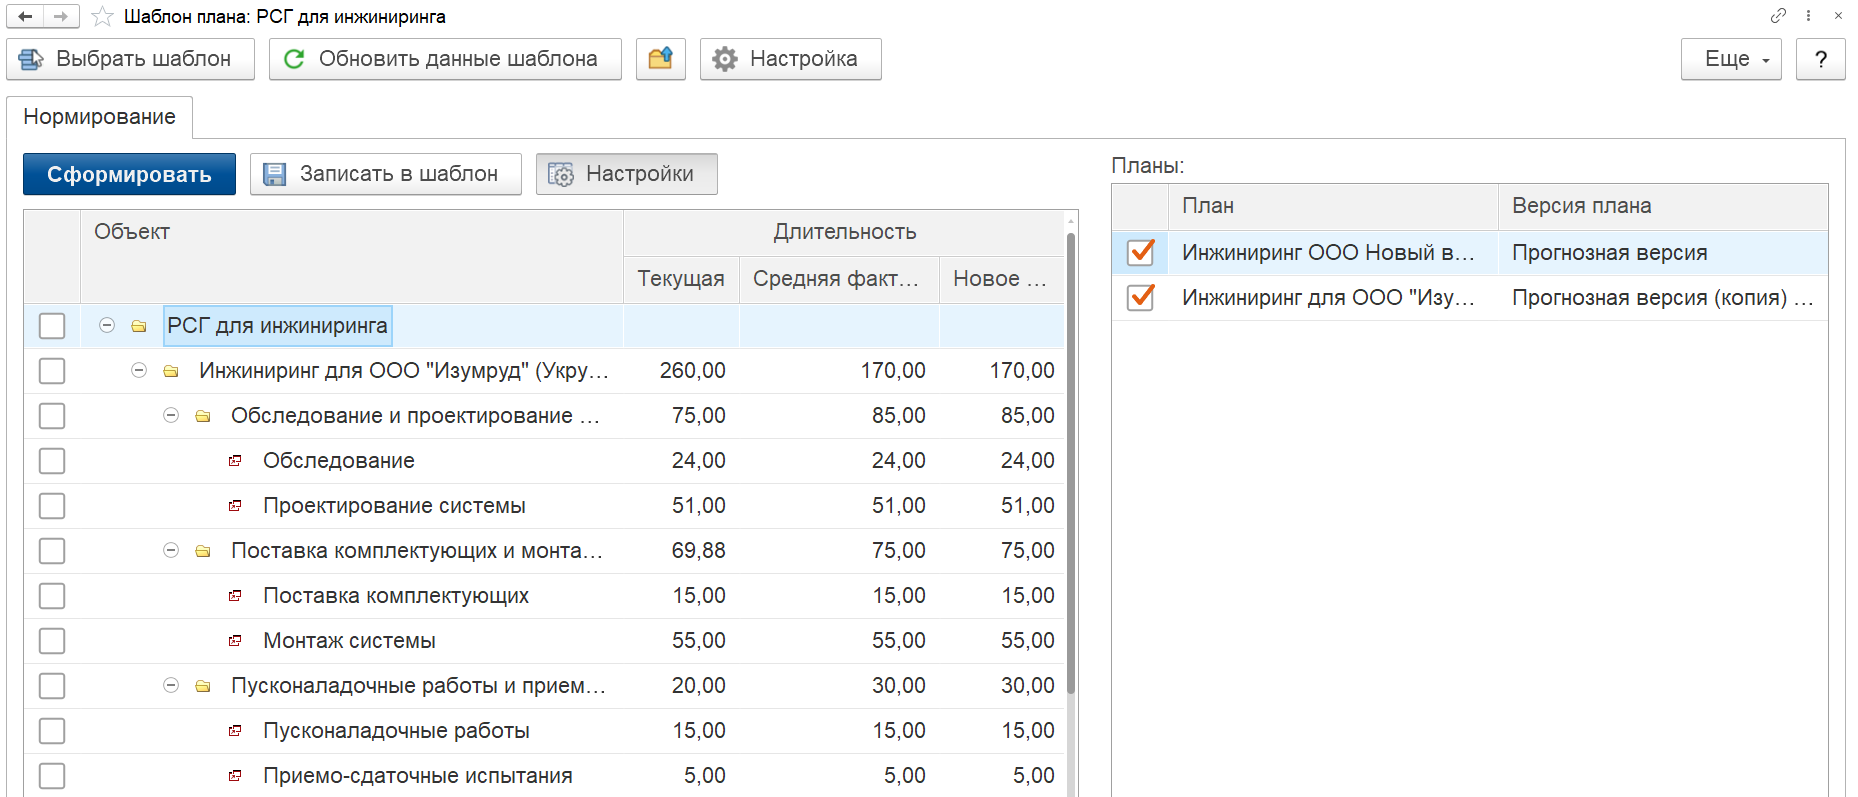
Task: Open the vertical three-dot window menu
Action: coord(1808,15)
